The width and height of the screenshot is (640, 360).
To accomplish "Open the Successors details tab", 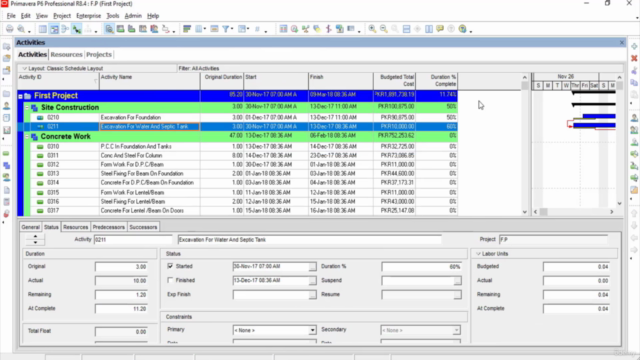I will pyautogui.click(x=143, y=227).
